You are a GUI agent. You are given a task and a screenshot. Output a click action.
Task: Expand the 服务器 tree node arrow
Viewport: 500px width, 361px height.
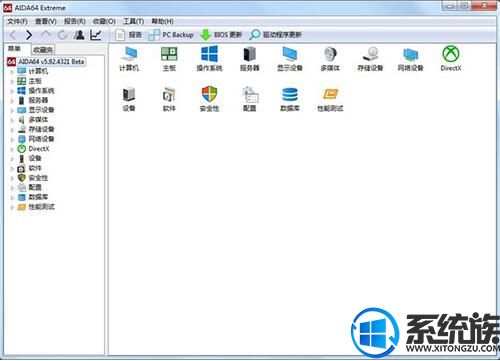(12, 101)
